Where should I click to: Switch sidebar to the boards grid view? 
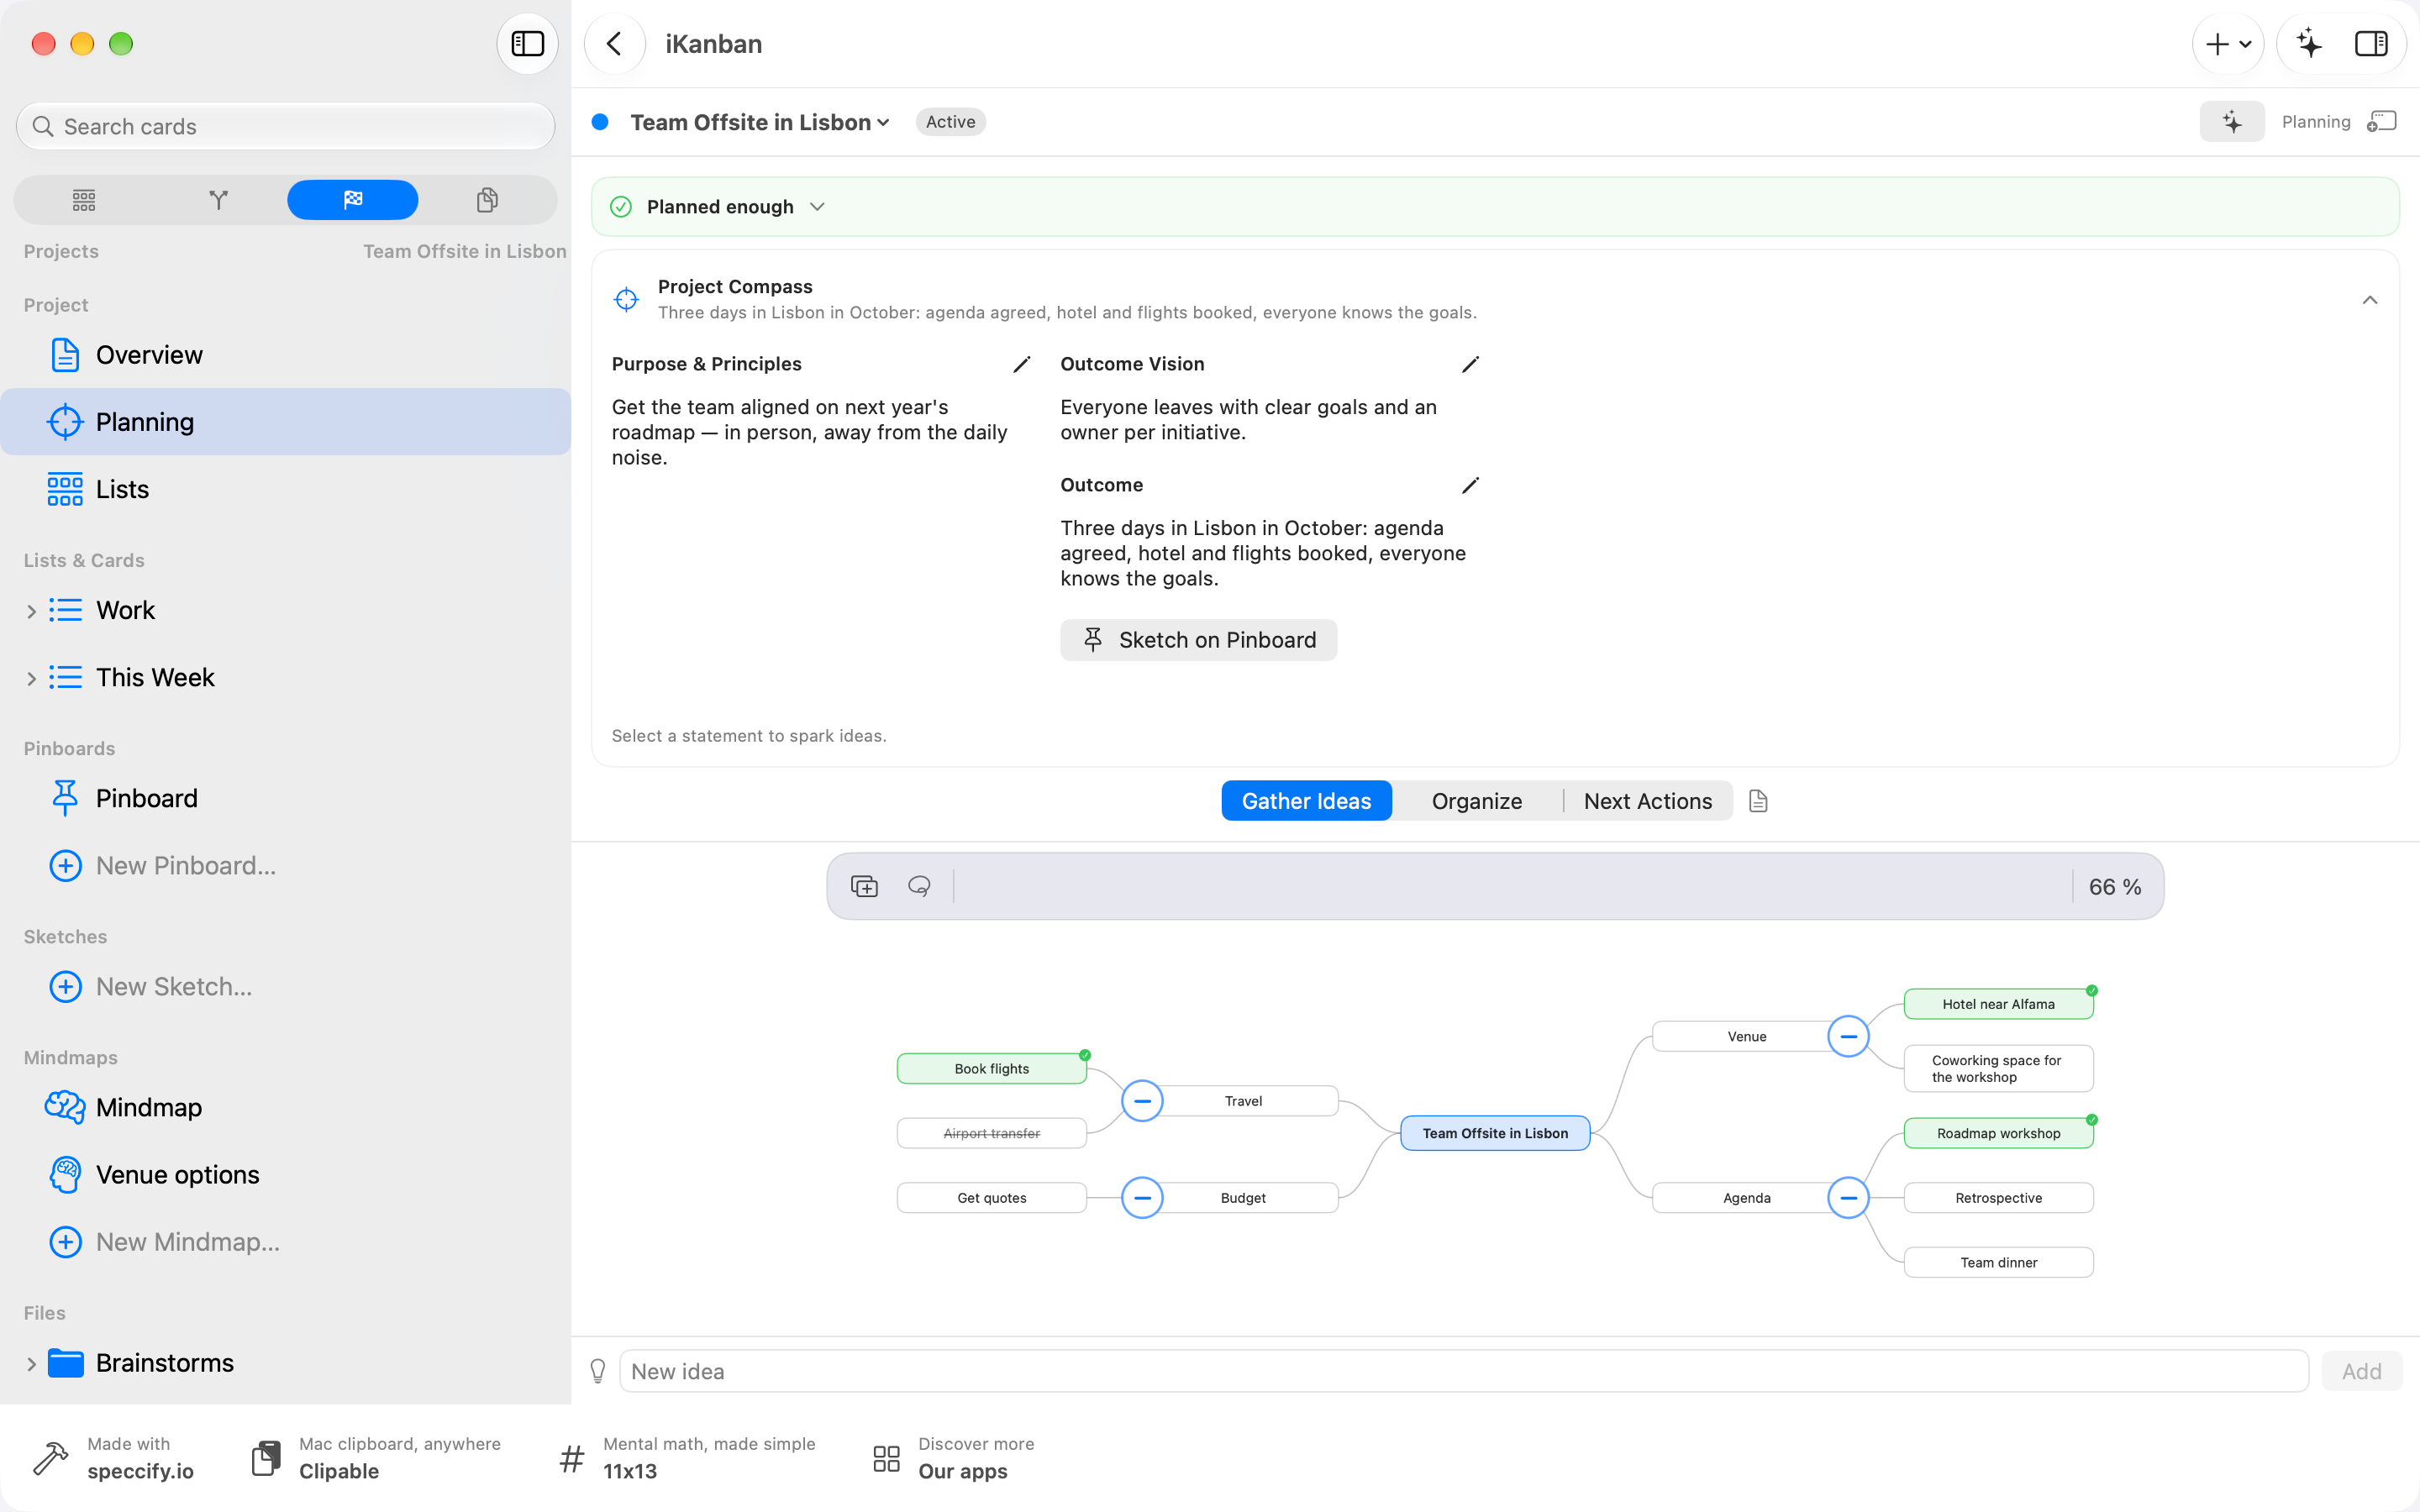pyautogui.click(x=84, y=200)
